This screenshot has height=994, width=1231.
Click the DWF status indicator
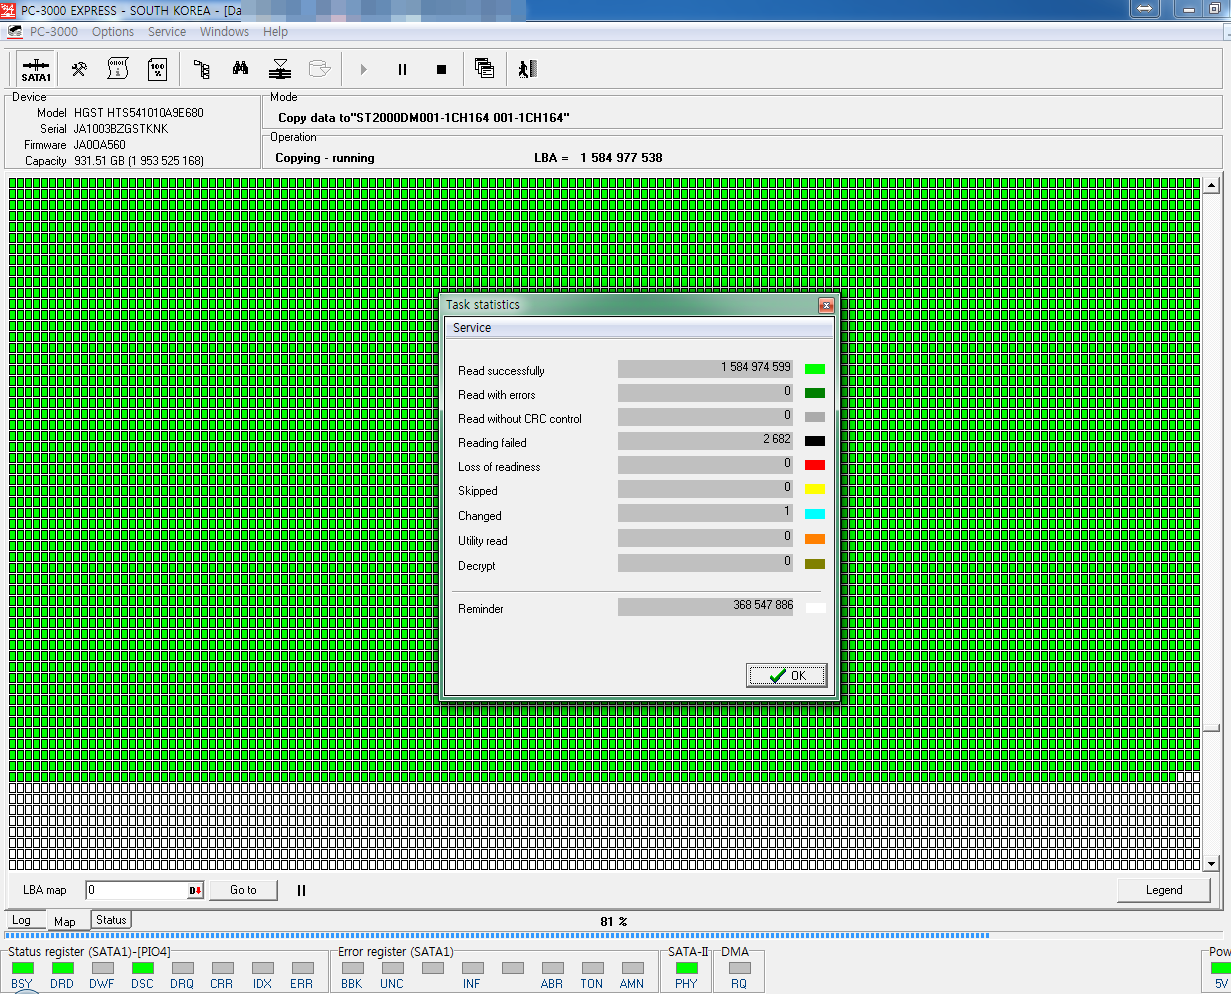coord(102,968)
